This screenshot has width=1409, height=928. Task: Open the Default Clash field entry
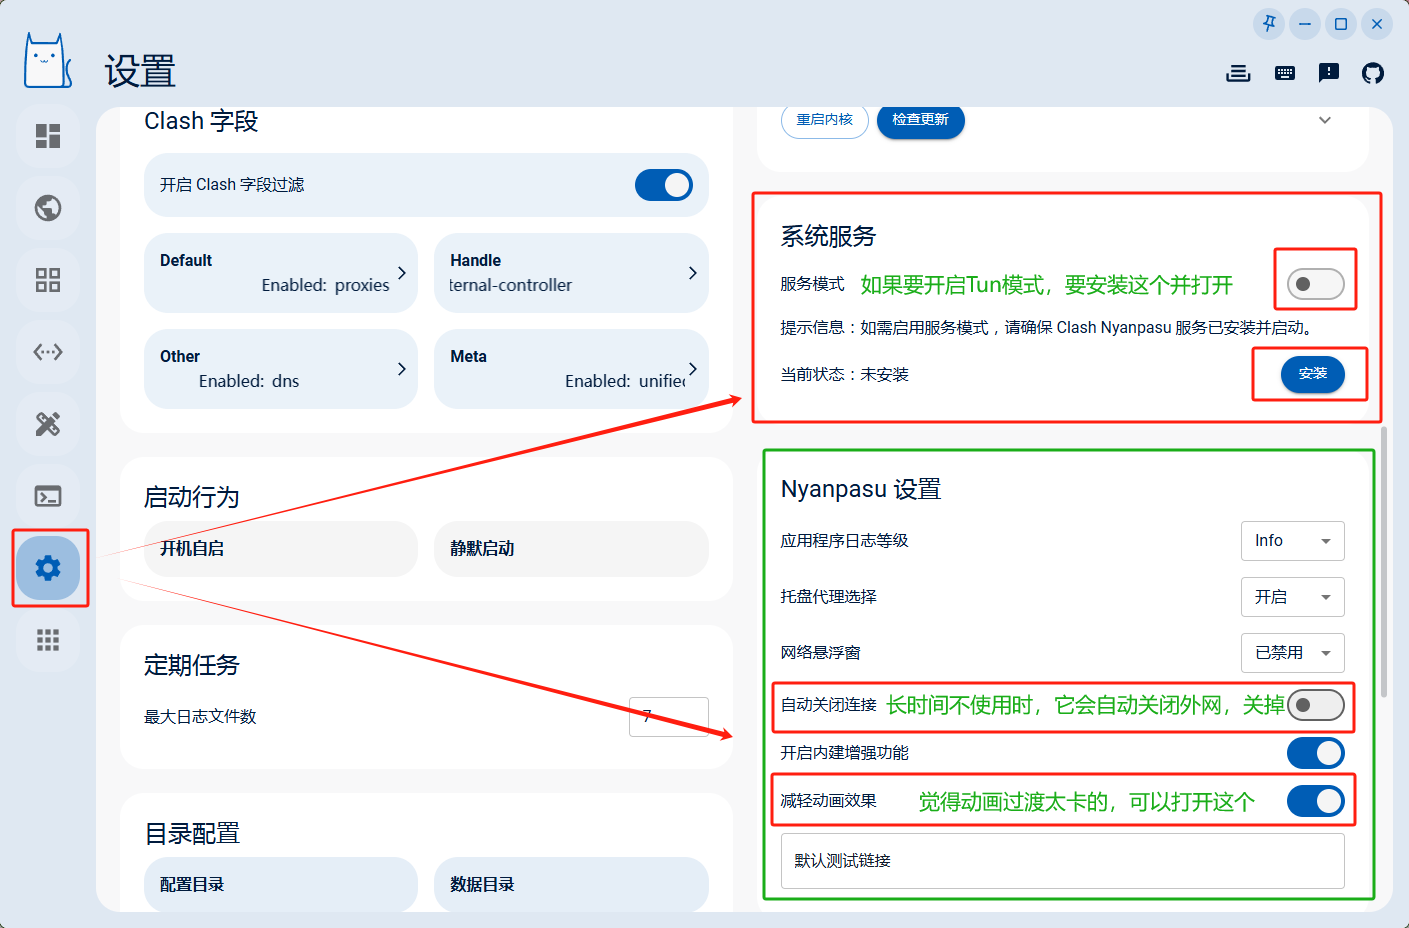281,273
